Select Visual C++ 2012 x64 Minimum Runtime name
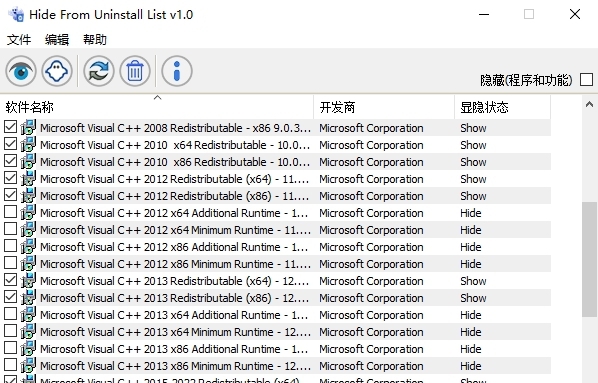 [x=175, y=230]
